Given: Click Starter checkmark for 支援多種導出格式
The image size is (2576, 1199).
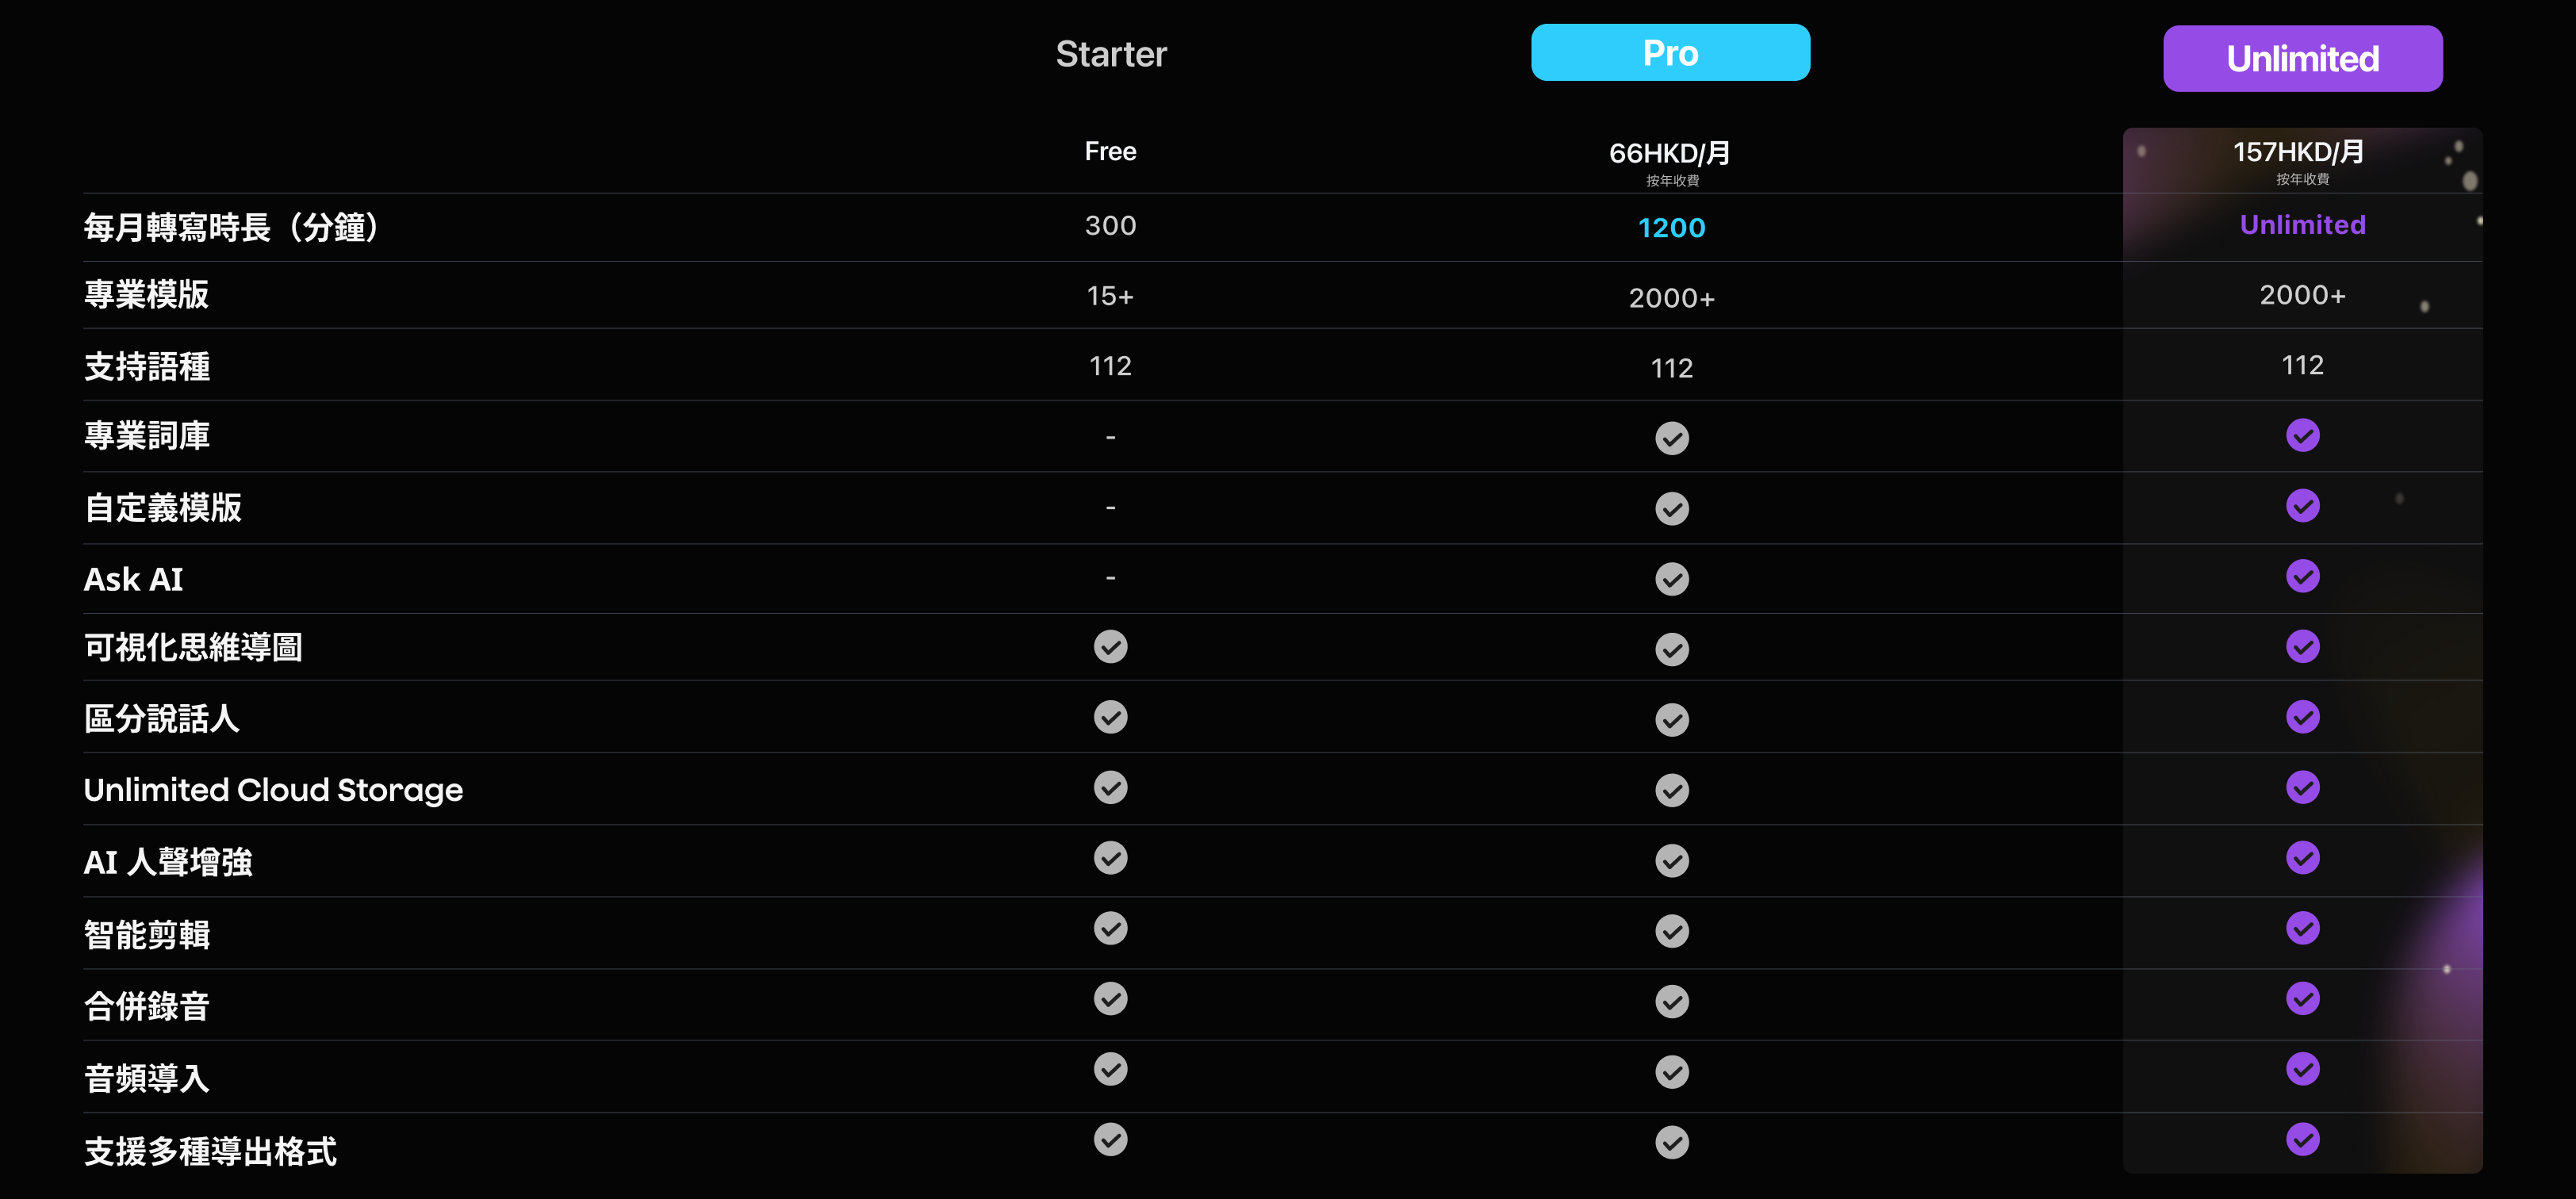Looking at the screenshot, I should pyautogui.click(x=1110, y=1139).
